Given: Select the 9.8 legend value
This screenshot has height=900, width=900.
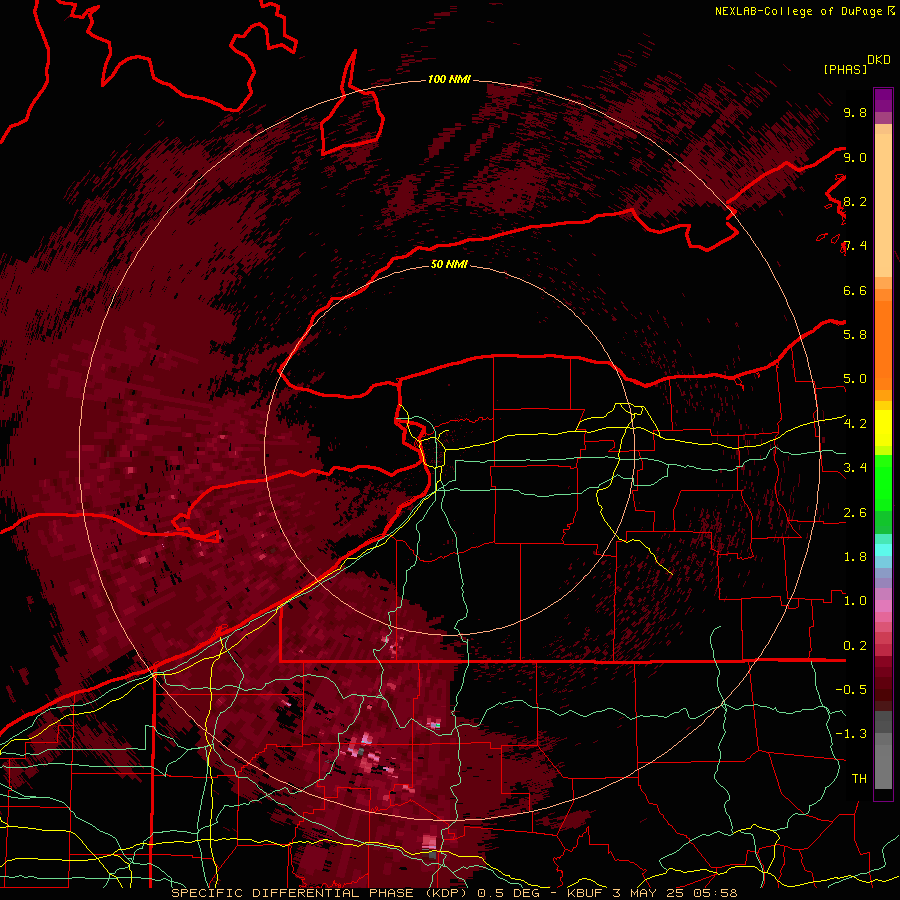Looking at the screenshot, I should pos(855,113).
